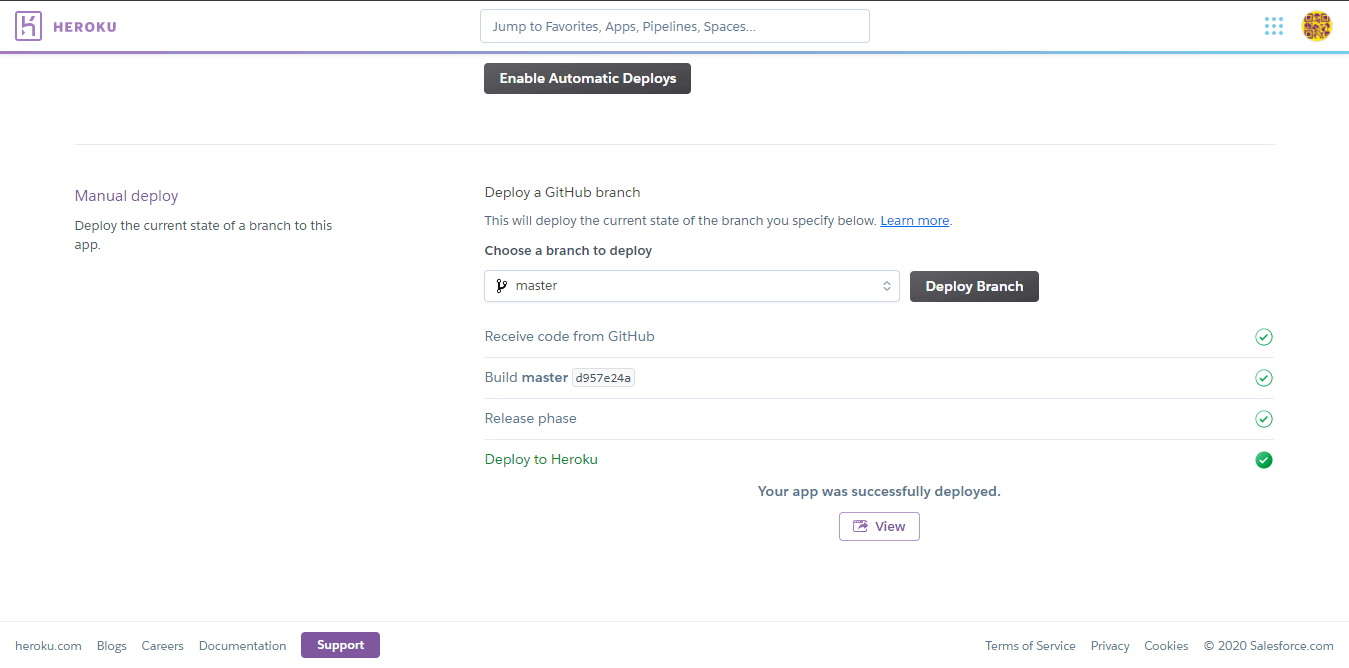1349x668 pixels.
Task: Open the Cookies footer link
Action: click(1166, 646)
